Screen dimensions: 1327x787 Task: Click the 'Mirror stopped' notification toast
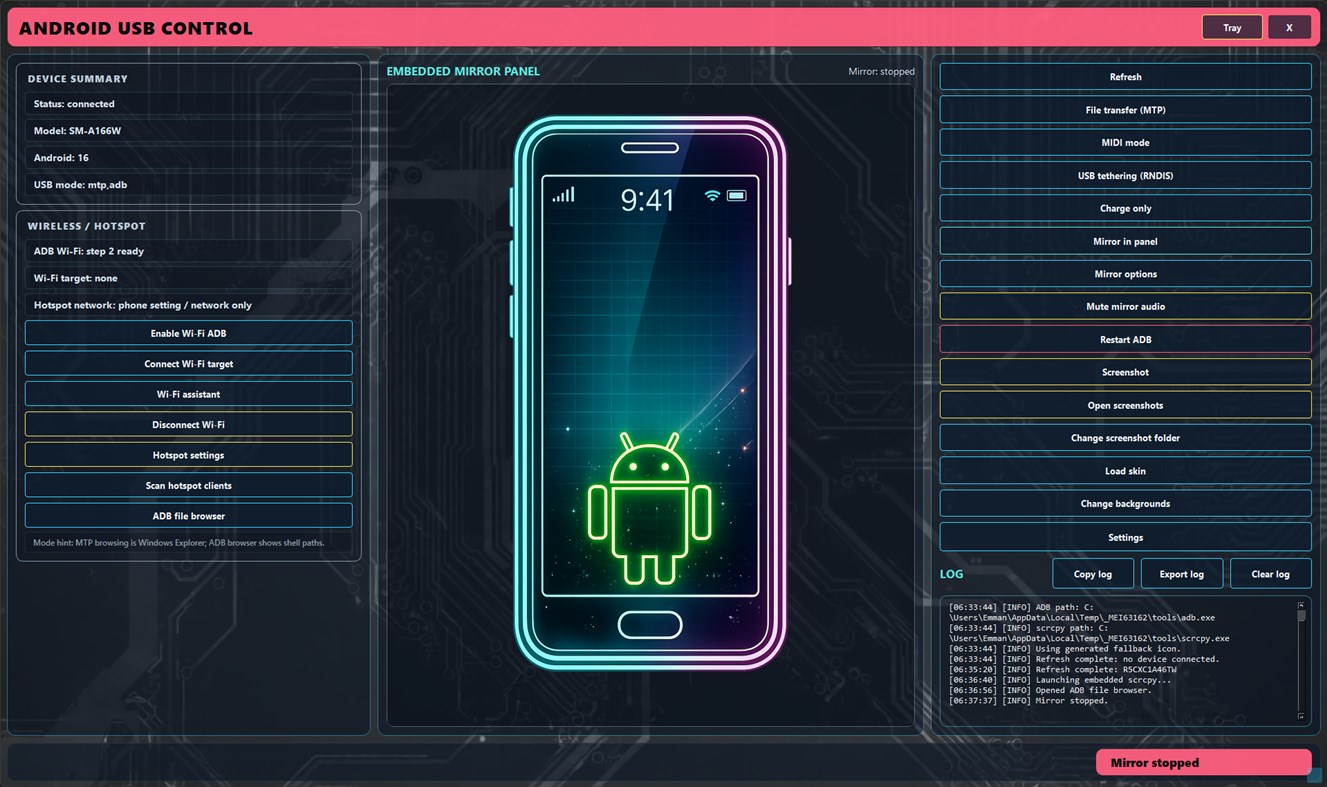(x=1203, y=762)
